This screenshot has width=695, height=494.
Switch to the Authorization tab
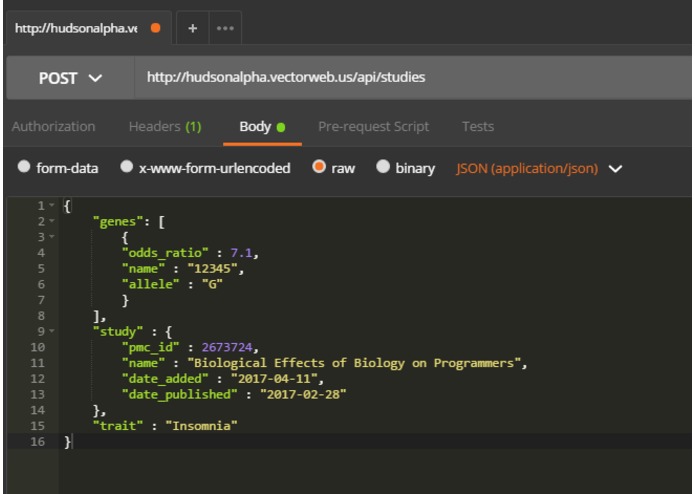(53, 127)
